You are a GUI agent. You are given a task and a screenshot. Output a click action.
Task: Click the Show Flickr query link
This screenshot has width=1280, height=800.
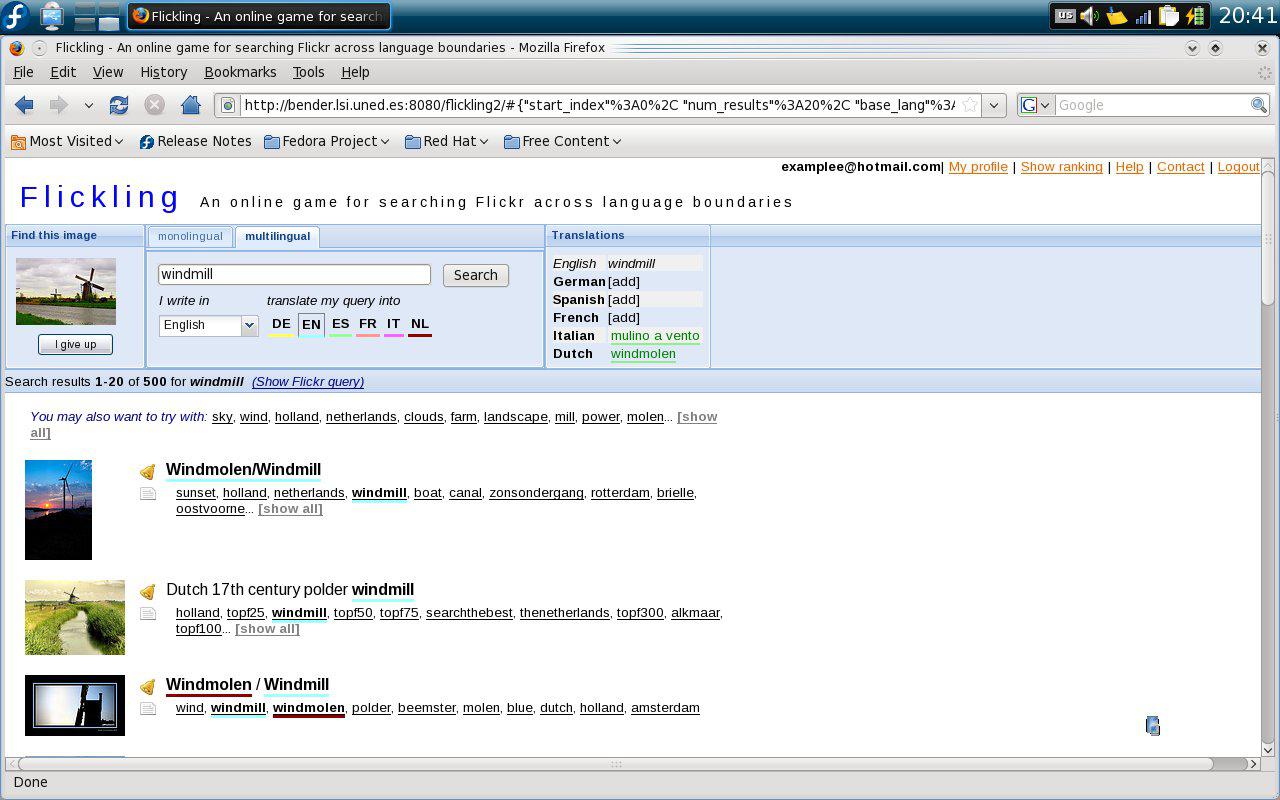coord(308,381)
